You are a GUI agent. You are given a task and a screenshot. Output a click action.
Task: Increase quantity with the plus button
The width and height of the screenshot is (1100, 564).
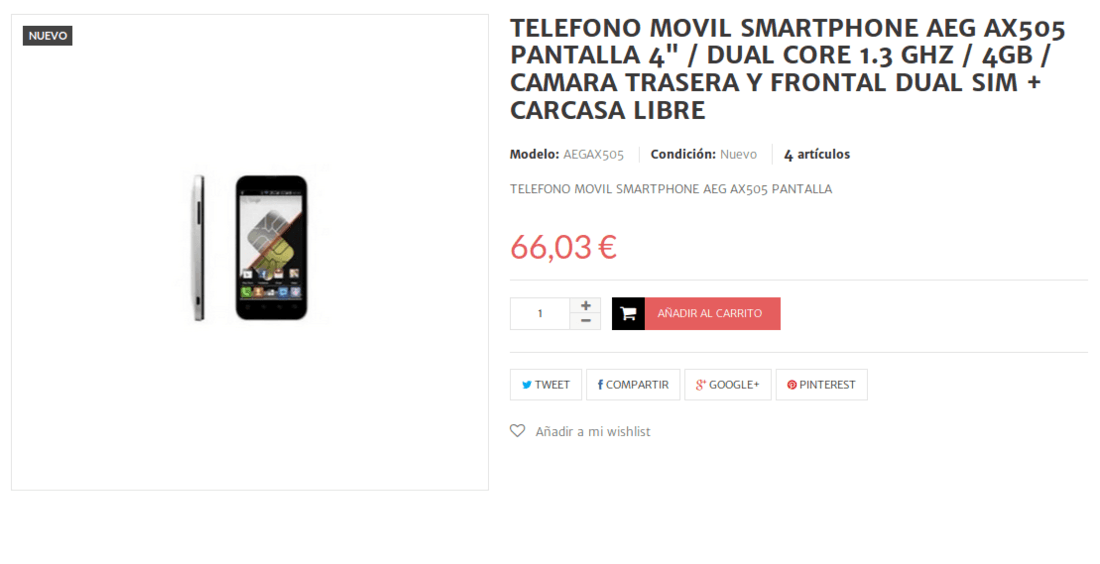tap(586, 305)
